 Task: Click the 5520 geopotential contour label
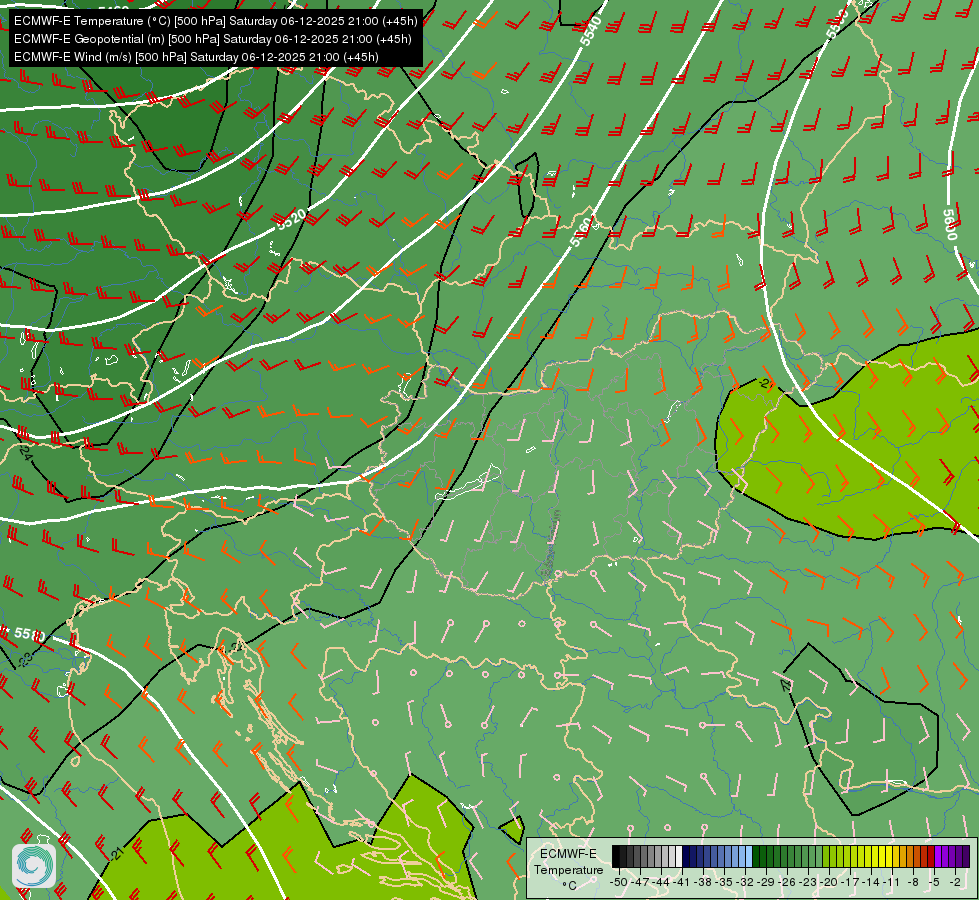tap(292, 219)
